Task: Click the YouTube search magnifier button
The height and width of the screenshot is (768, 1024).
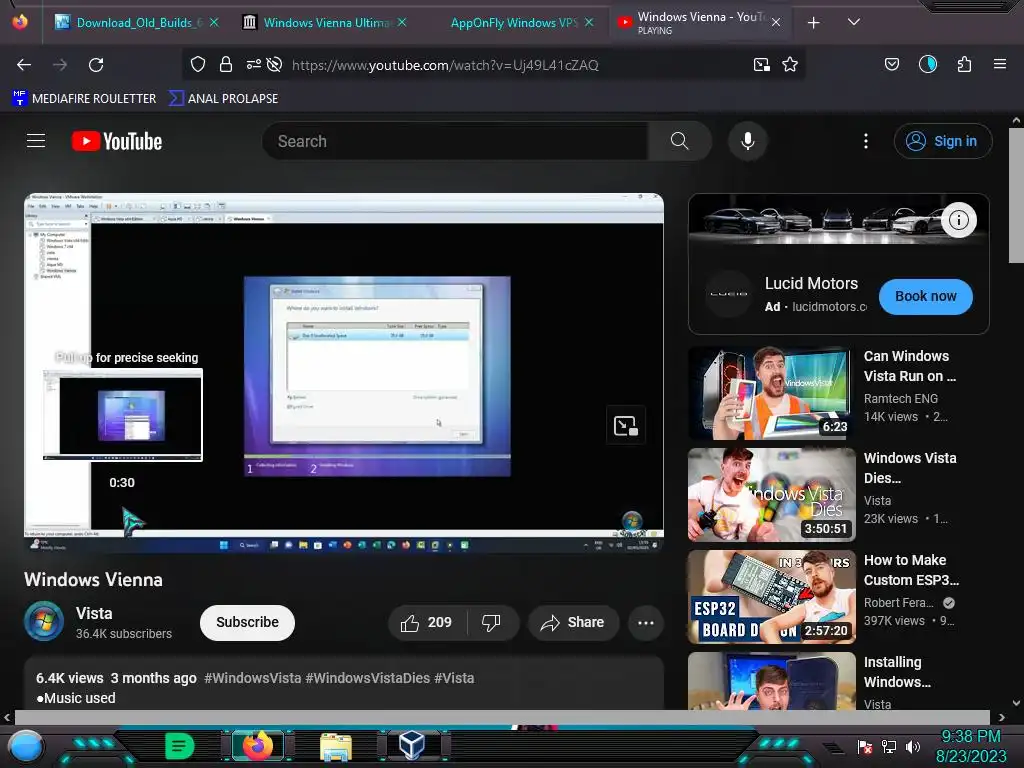Action: click(x=679, y=141)
